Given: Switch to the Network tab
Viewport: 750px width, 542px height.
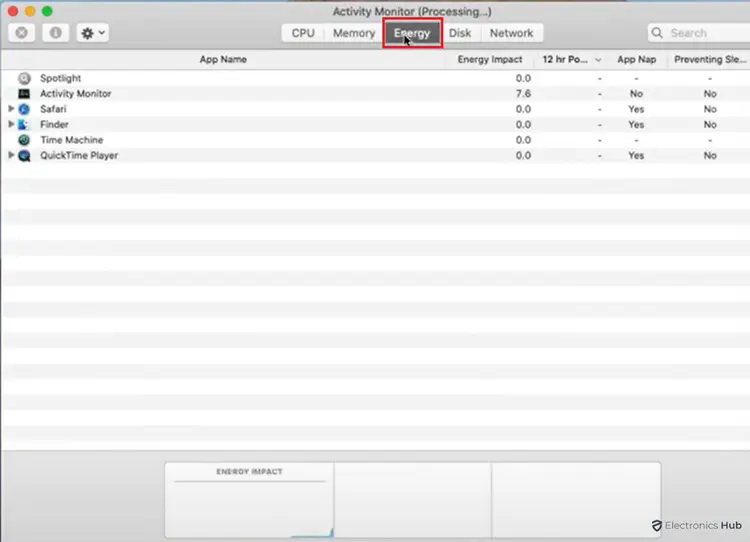Looking at the screenshot, I should click(511, 33).
